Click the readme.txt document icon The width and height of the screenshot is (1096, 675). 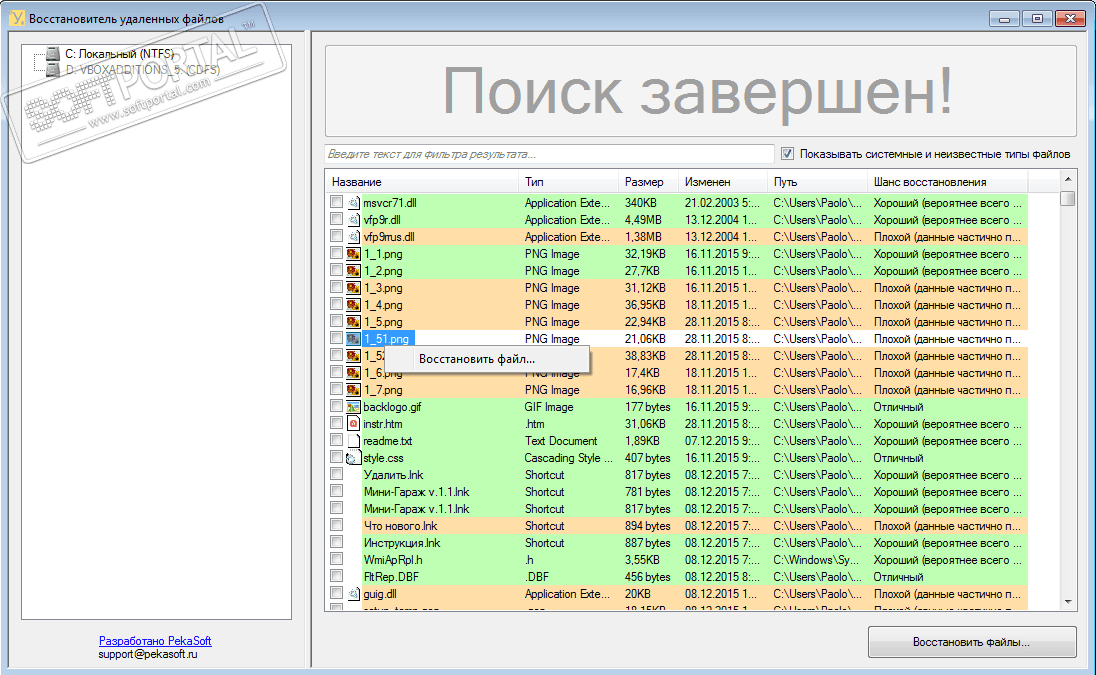354,441
